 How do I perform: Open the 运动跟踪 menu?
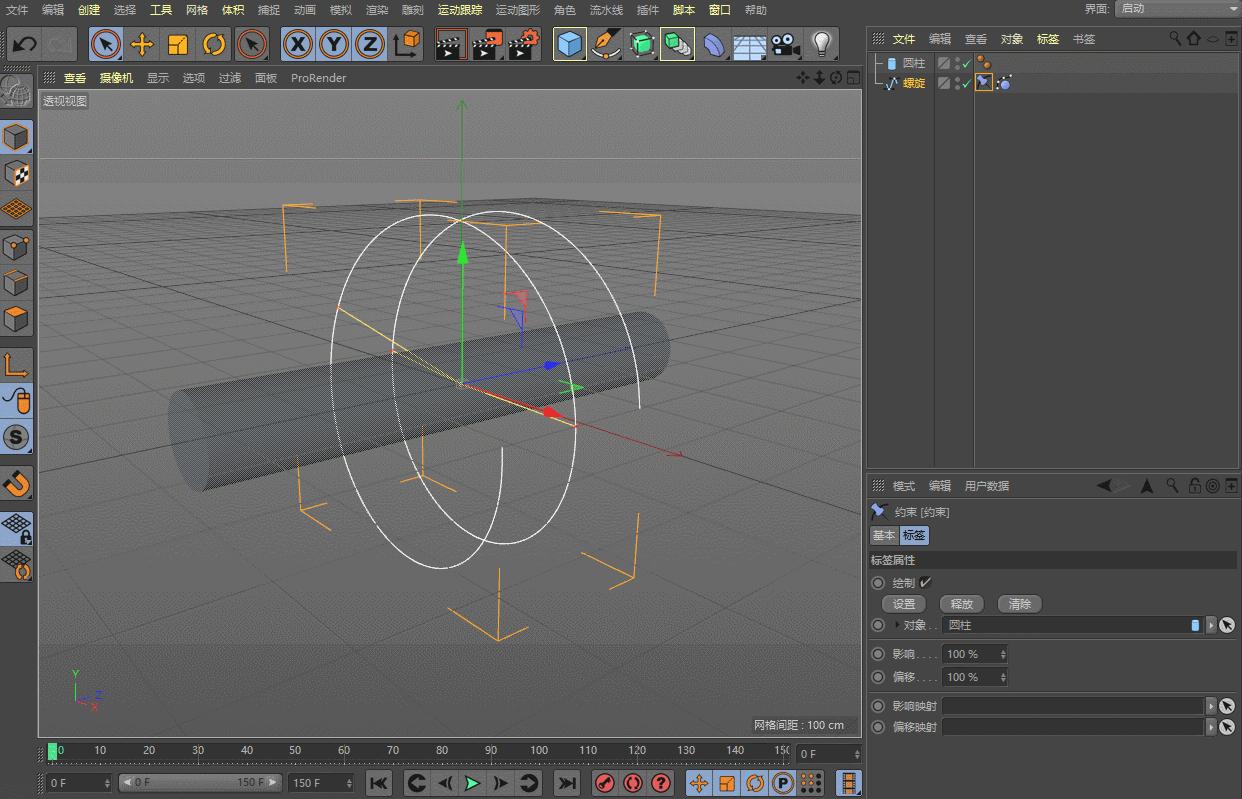pos(460,10)
